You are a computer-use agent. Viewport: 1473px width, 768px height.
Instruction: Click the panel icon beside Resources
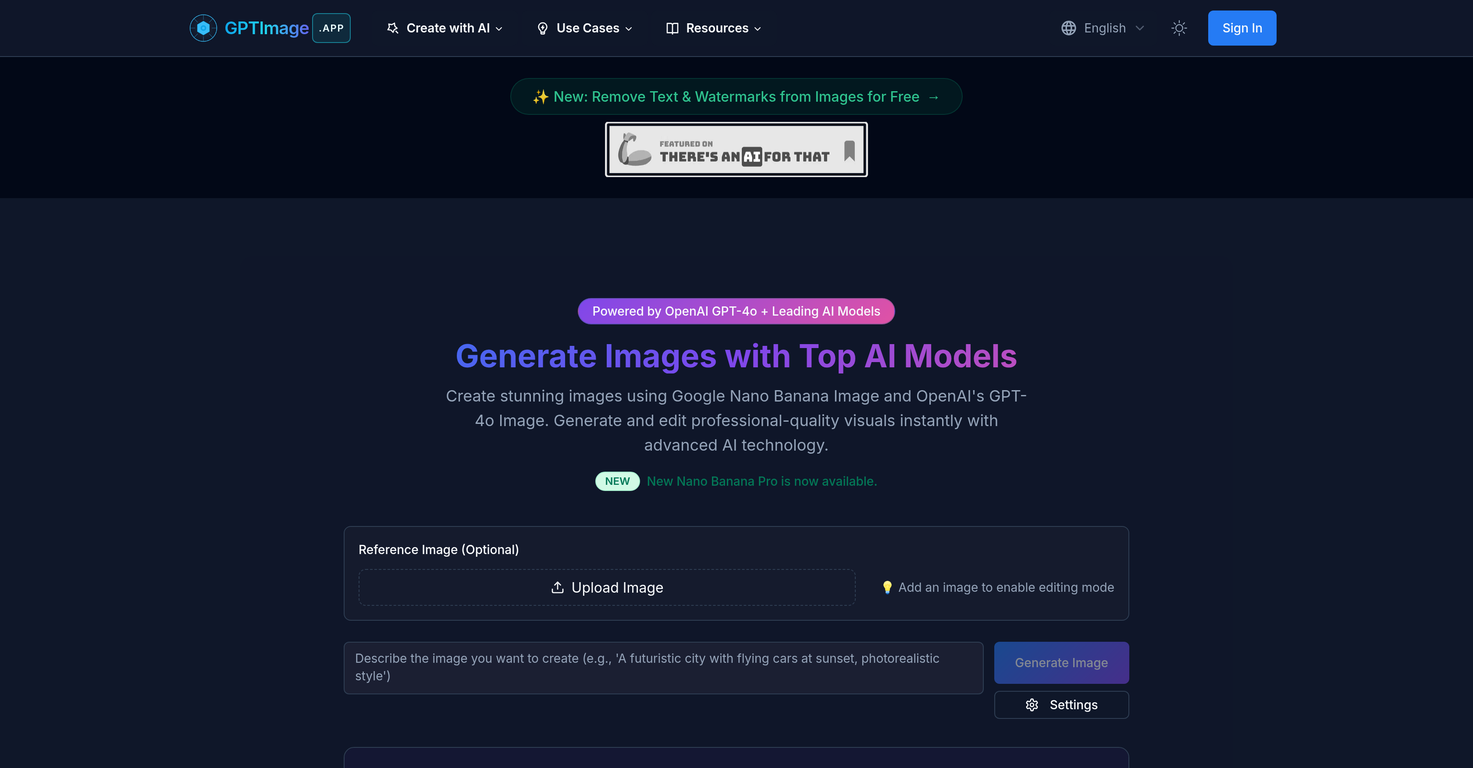click(672, 28)
